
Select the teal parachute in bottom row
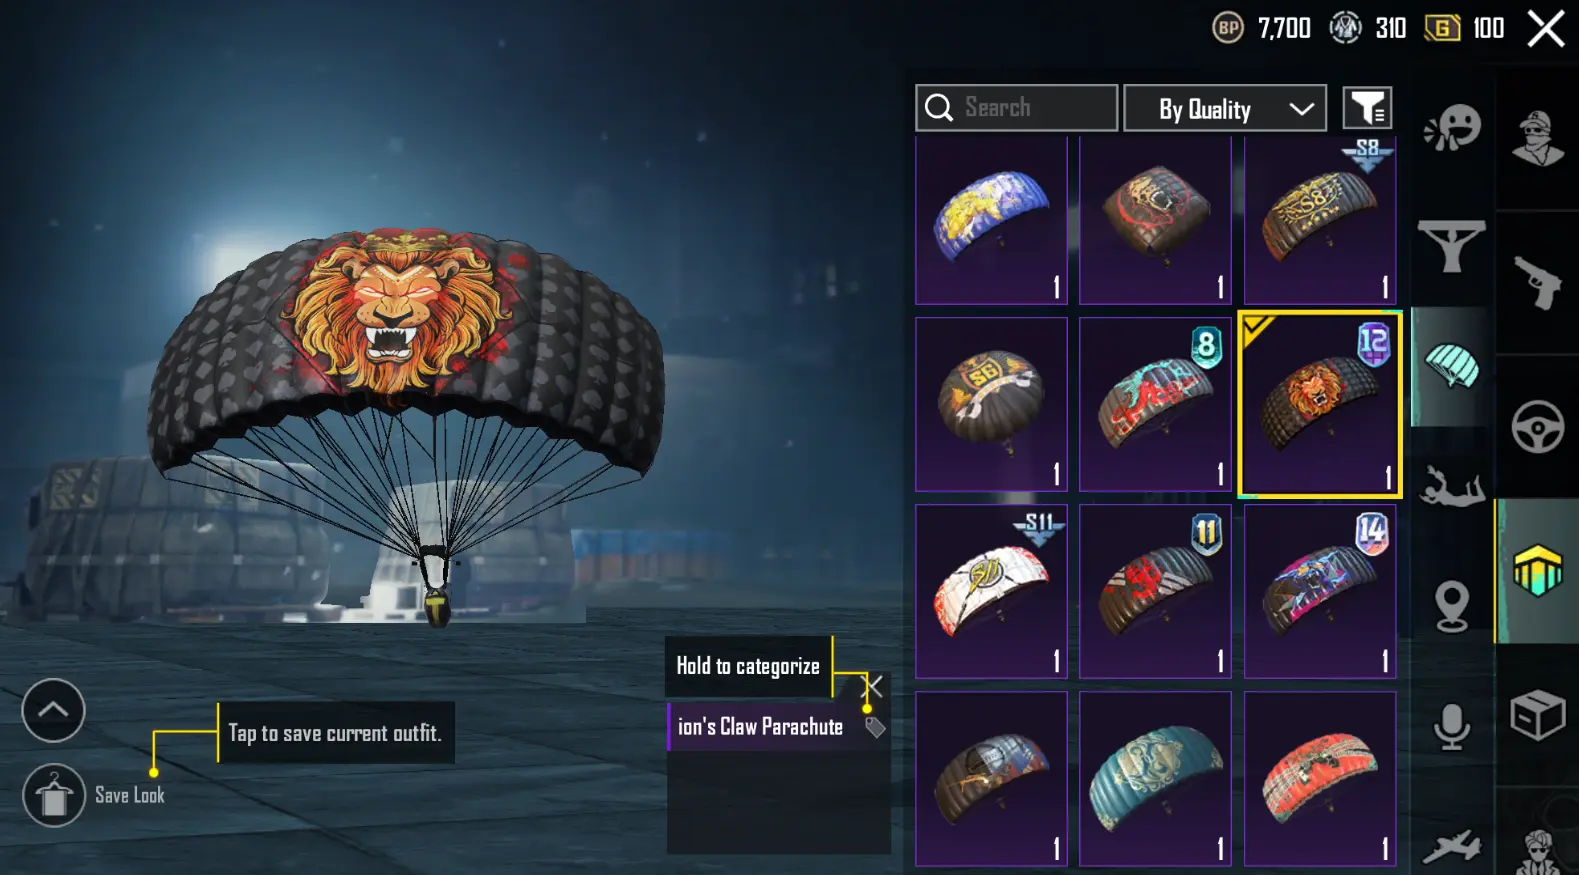click(1155, 778)
